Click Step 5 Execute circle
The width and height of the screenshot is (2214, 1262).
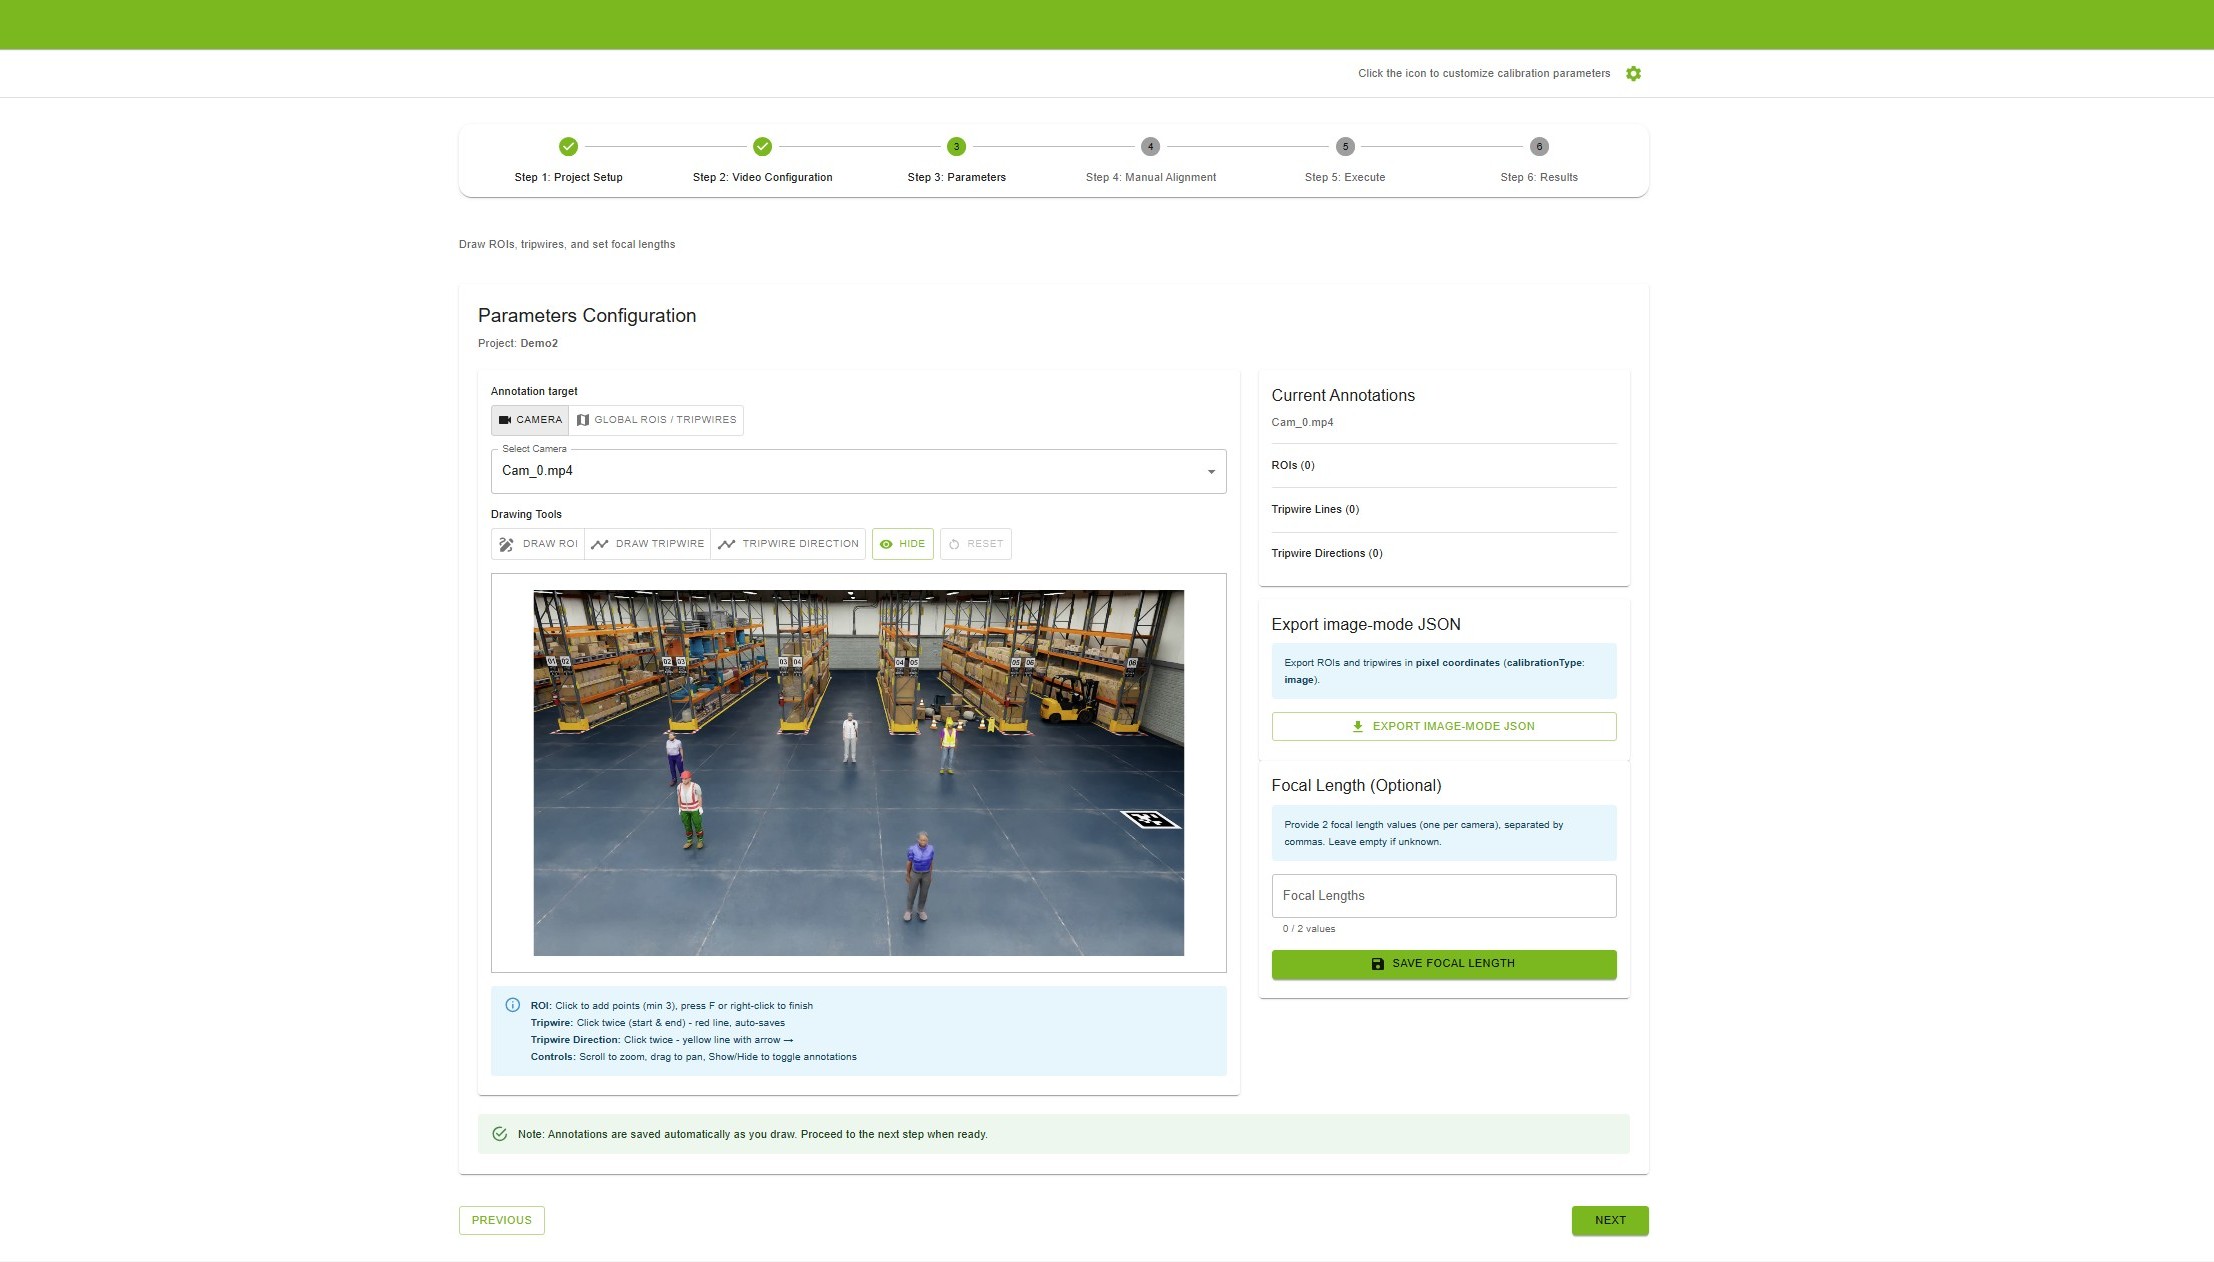[x=1345, y=147]
